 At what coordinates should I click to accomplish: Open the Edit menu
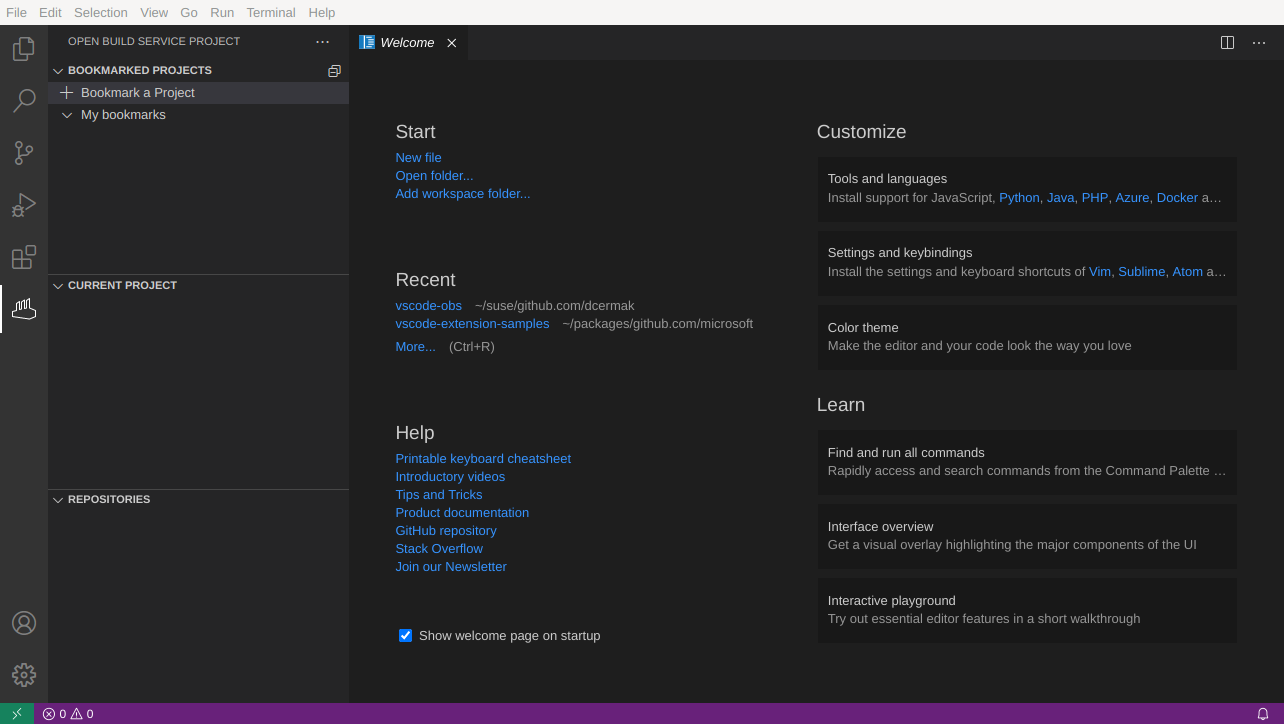(50, 12)
